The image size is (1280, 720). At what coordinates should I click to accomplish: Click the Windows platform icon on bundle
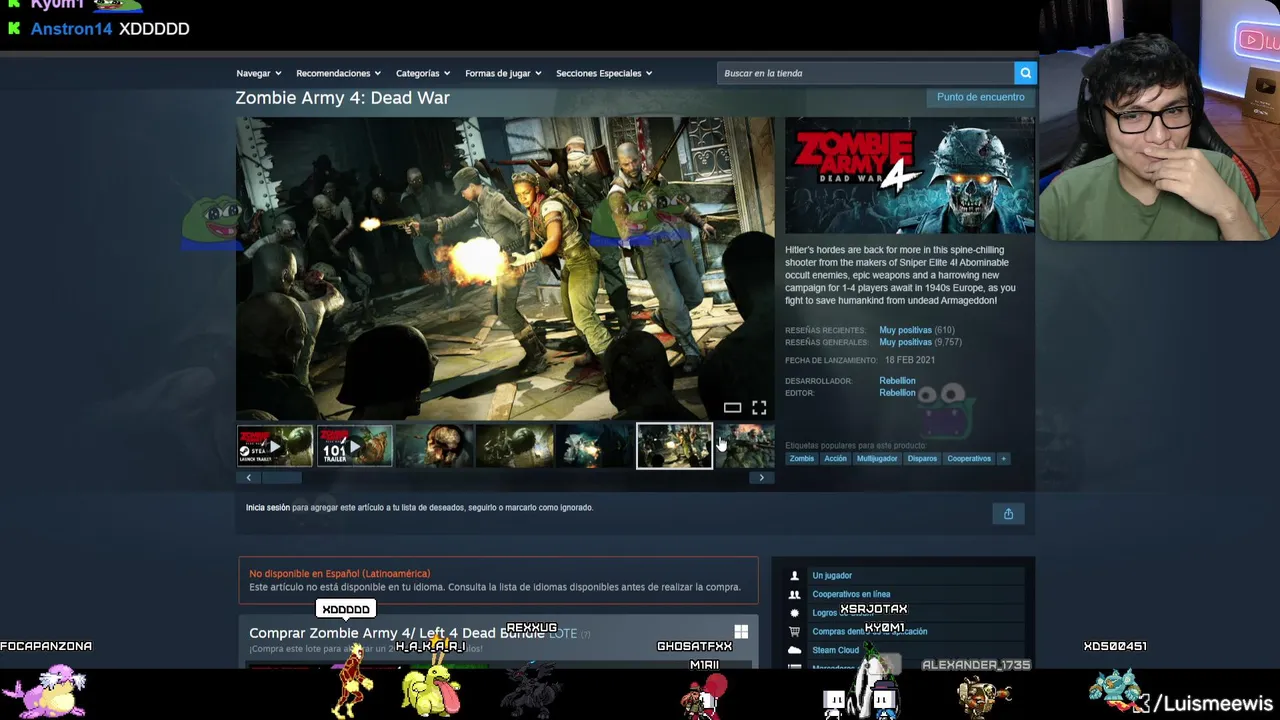tap(741, 632)
